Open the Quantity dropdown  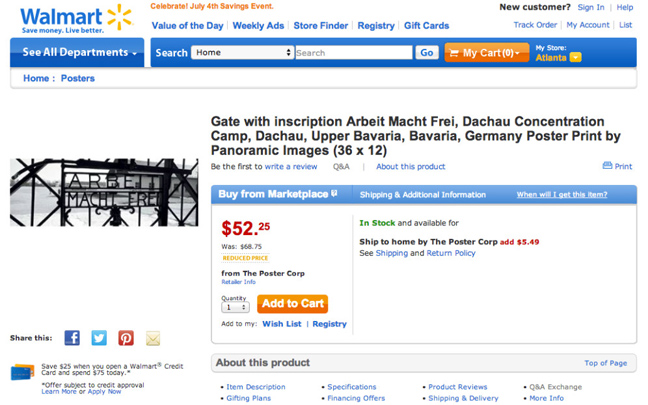234,307
